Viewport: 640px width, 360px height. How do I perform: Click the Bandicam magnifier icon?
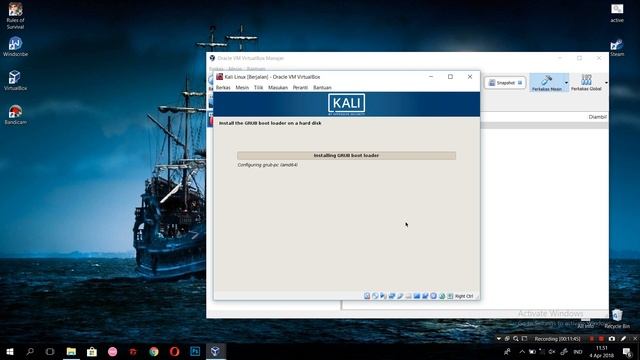point(516,339)
